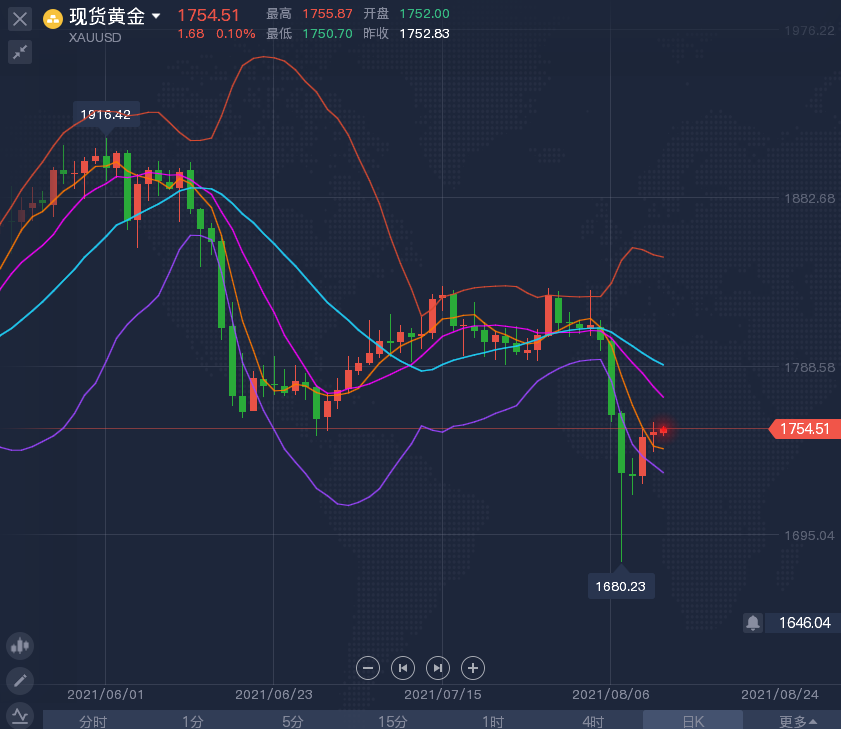Image resolution: width=841 pixels, height=729 pixels.
Task: Click the blinking latest price dot
Action: click(663, 430)
